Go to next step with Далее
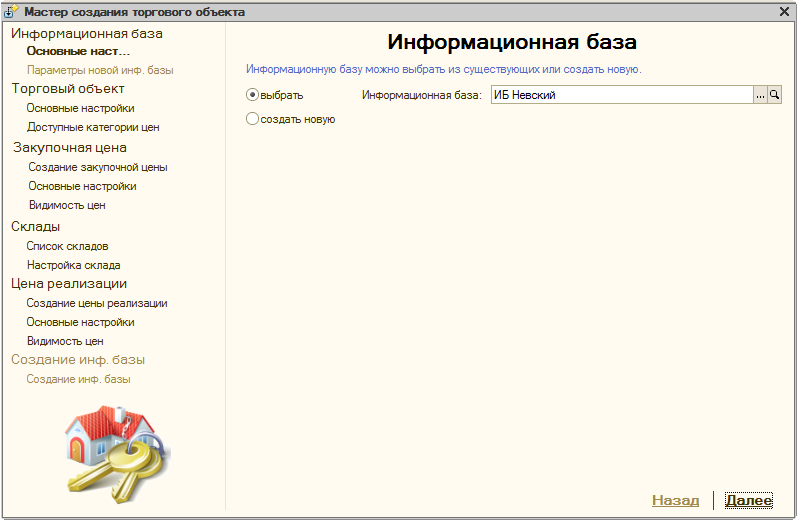The image size is (797, 520). [x=749, y=500]
